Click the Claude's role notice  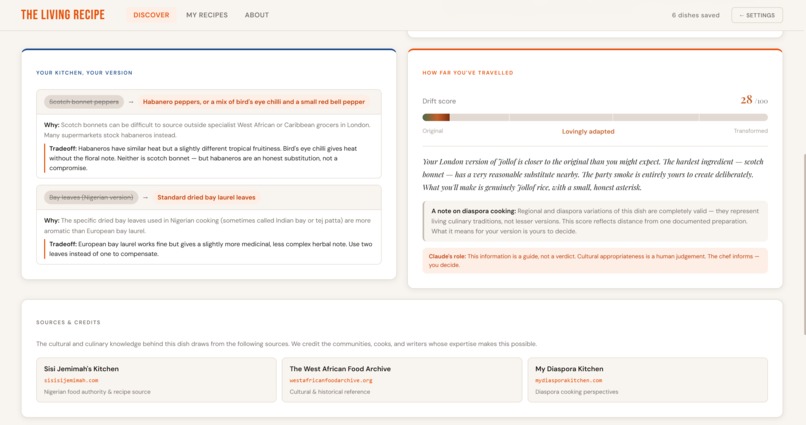[595, 261]
